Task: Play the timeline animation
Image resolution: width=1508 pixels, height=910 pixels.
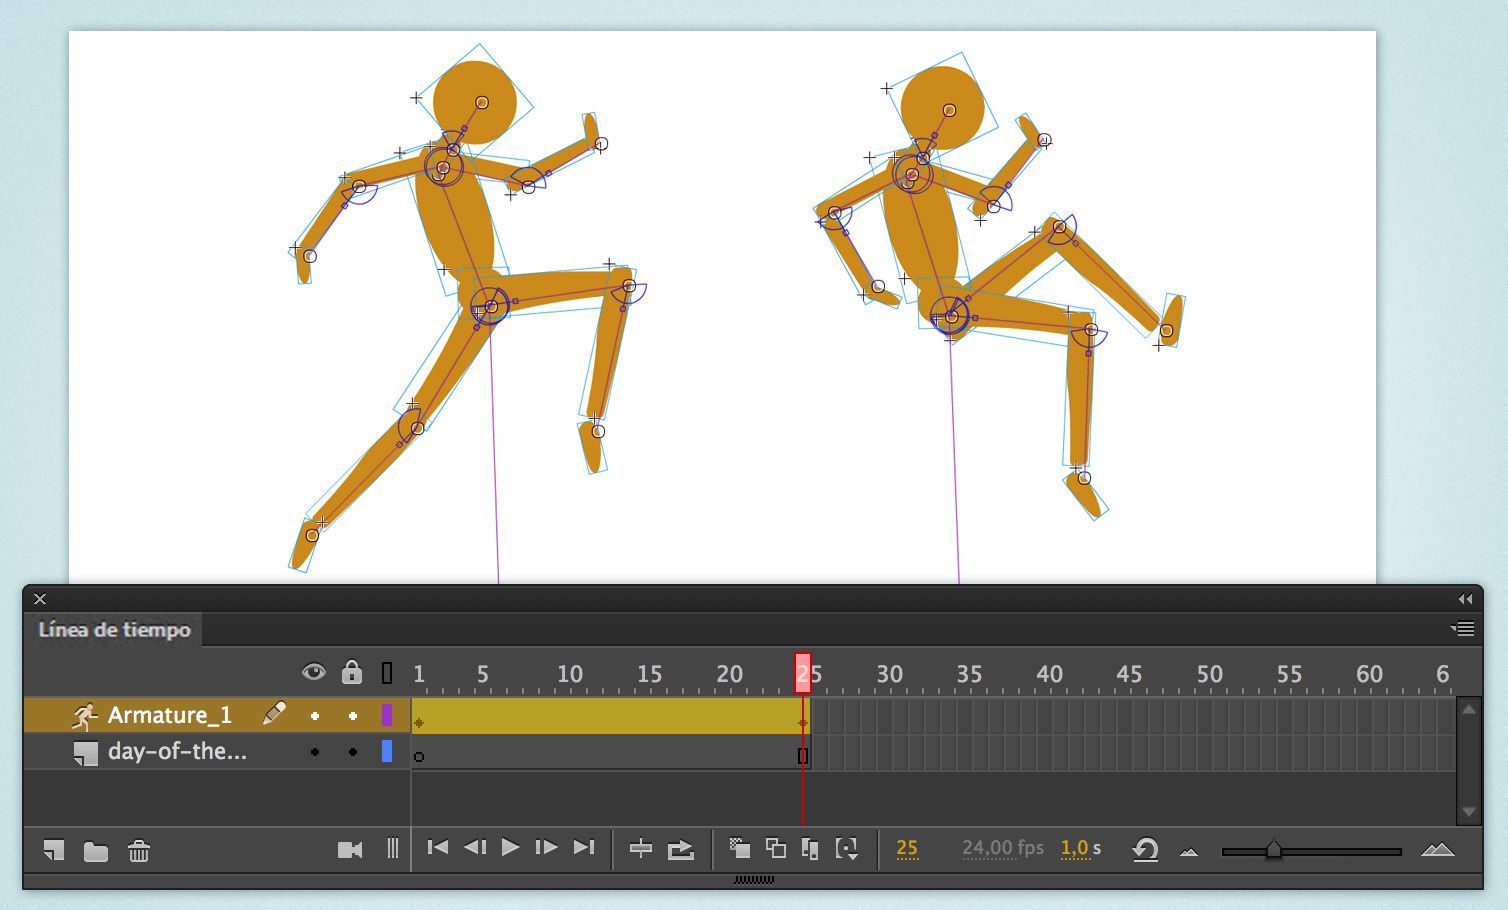Action: click(510, 848)
